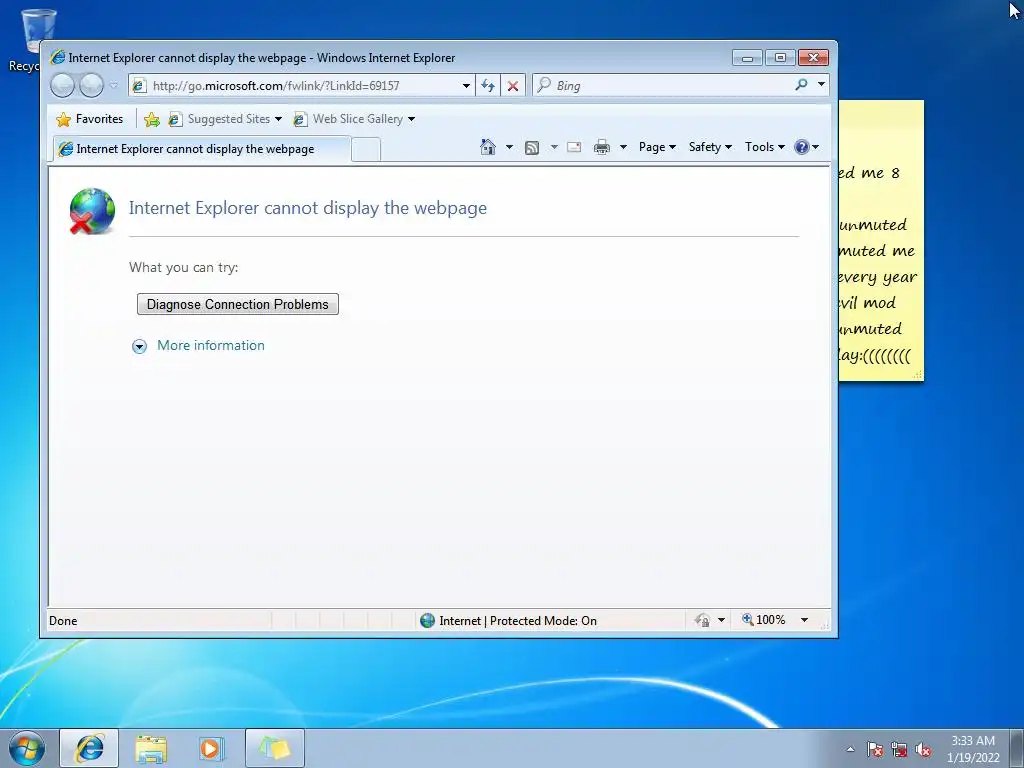Click the magnifier Search icon
This screenshot has height=768, width=1024.
801,85
